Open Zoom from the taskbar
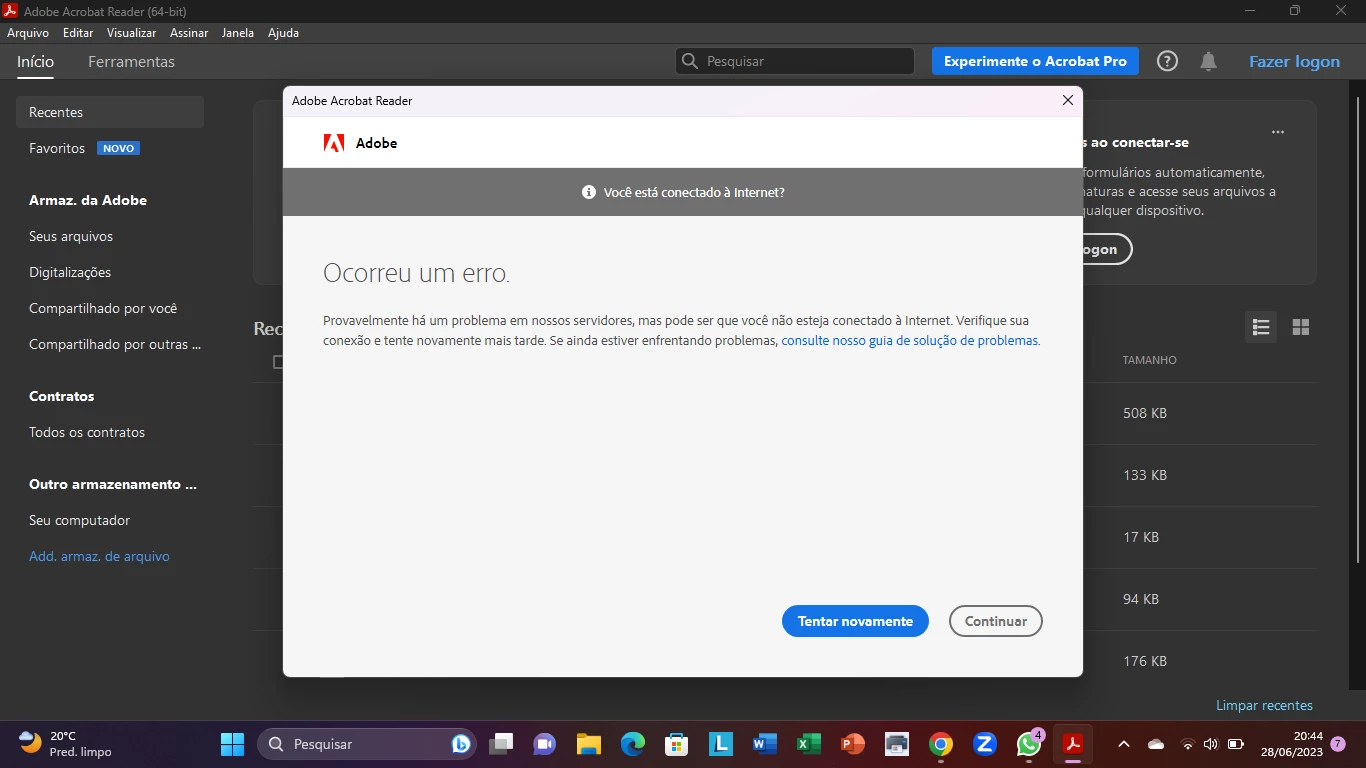 [x=984, y=744]
